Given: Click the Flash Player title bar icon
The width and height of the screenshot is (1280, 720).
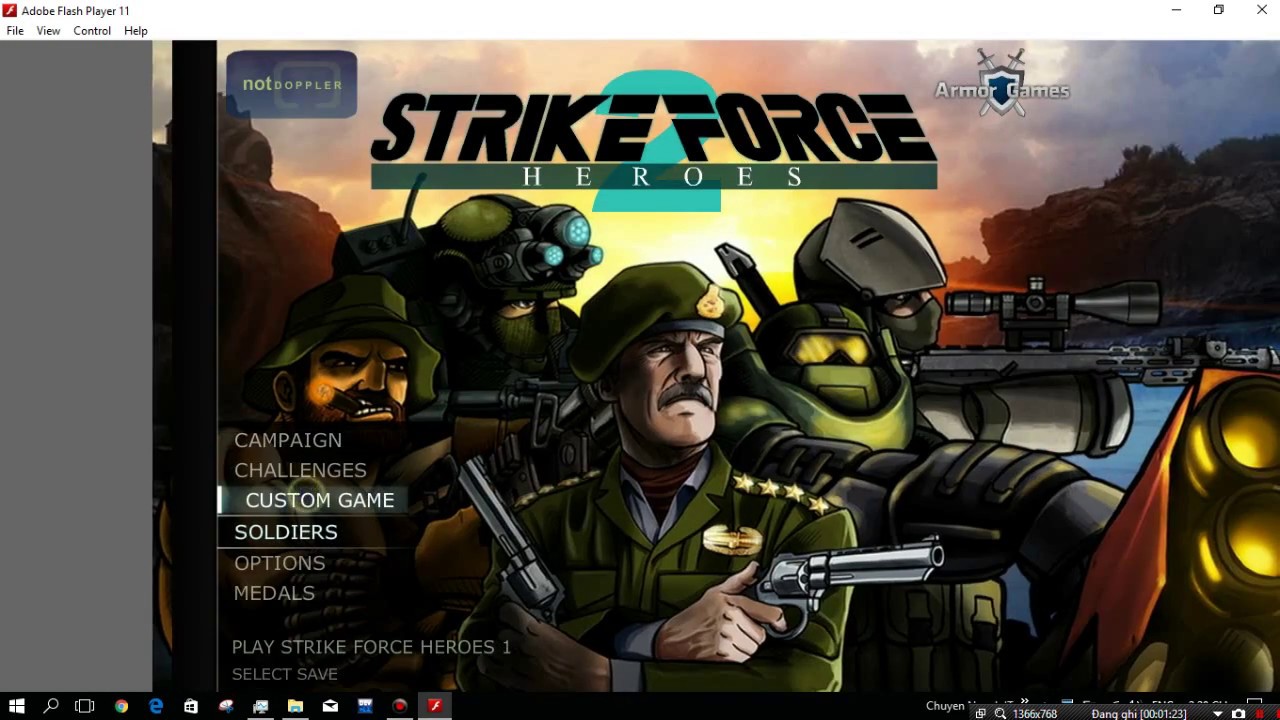Looking at the screenshot, I should coord(10,10).
